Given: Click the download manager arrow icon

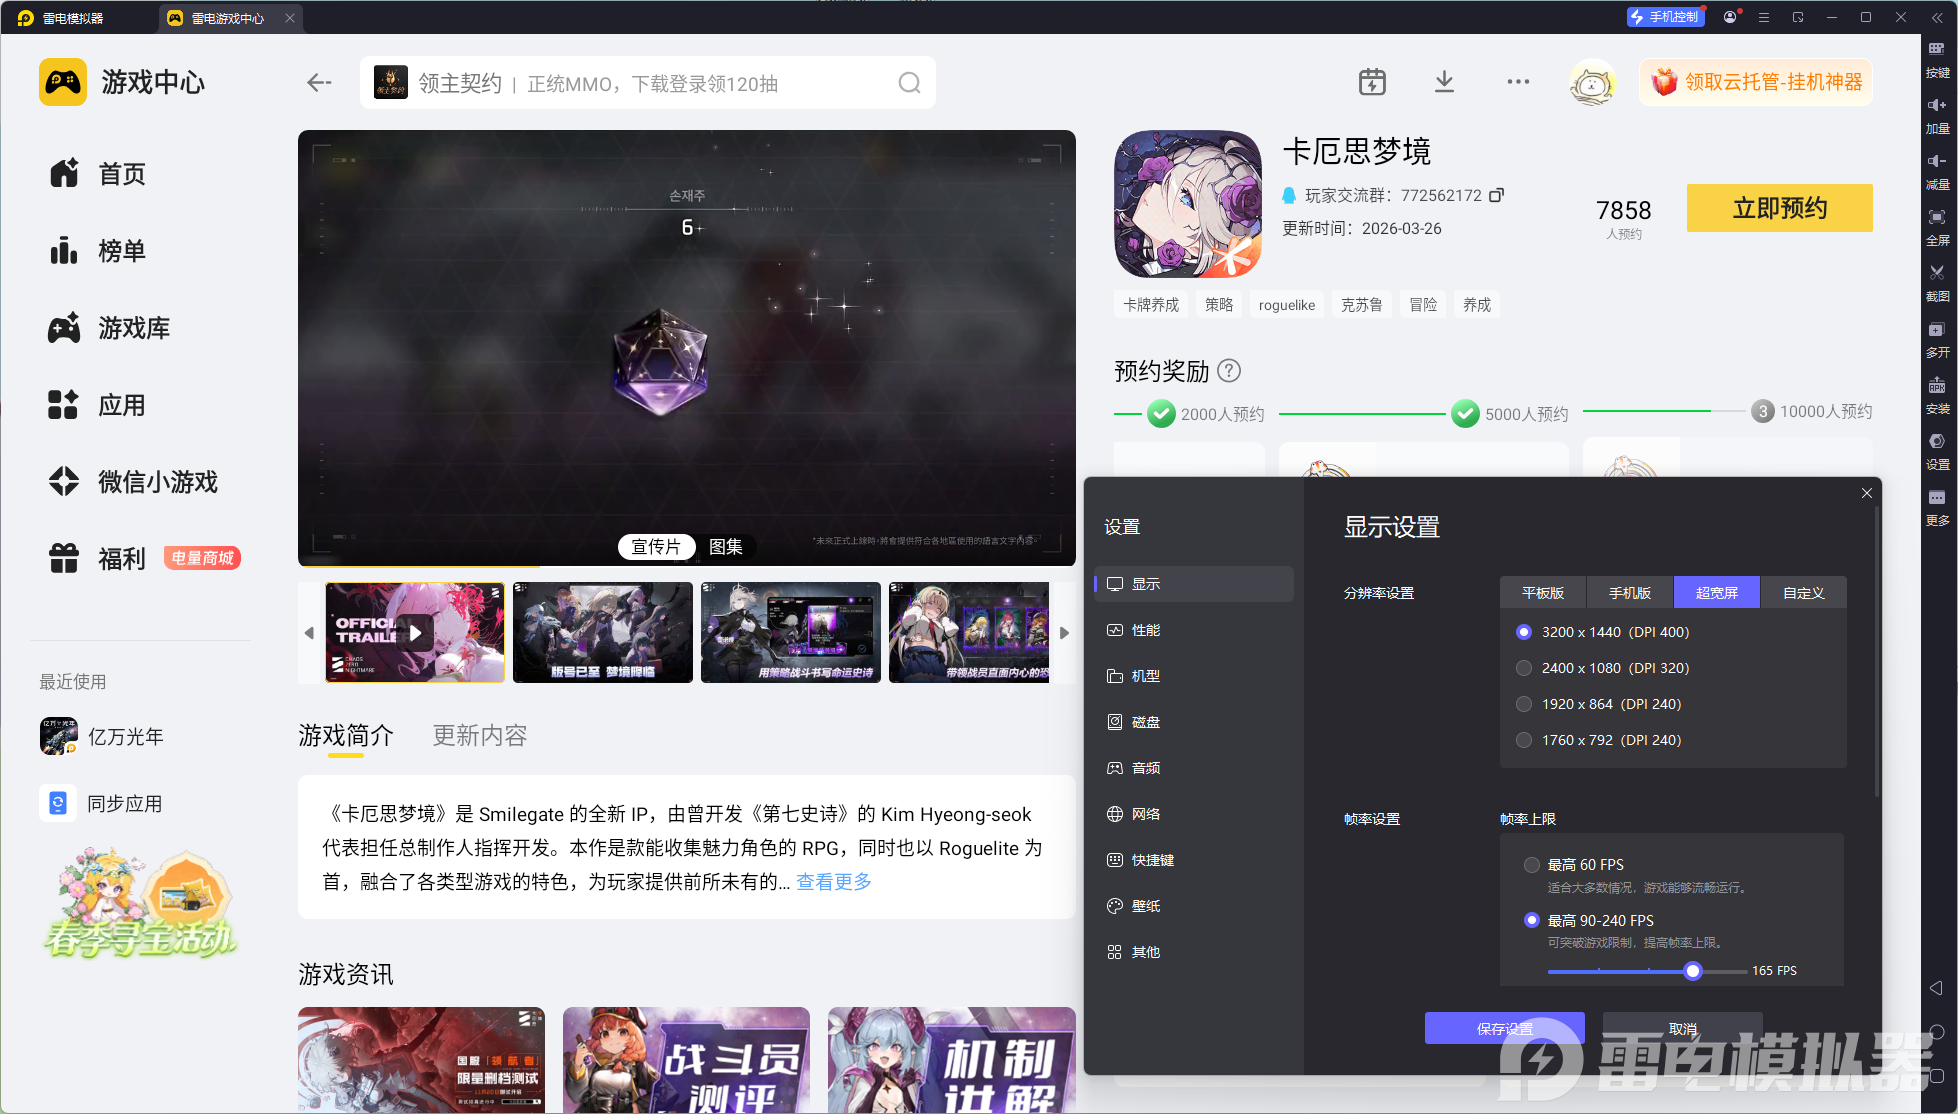Looking at the screenshot, I should (1444, 82).
